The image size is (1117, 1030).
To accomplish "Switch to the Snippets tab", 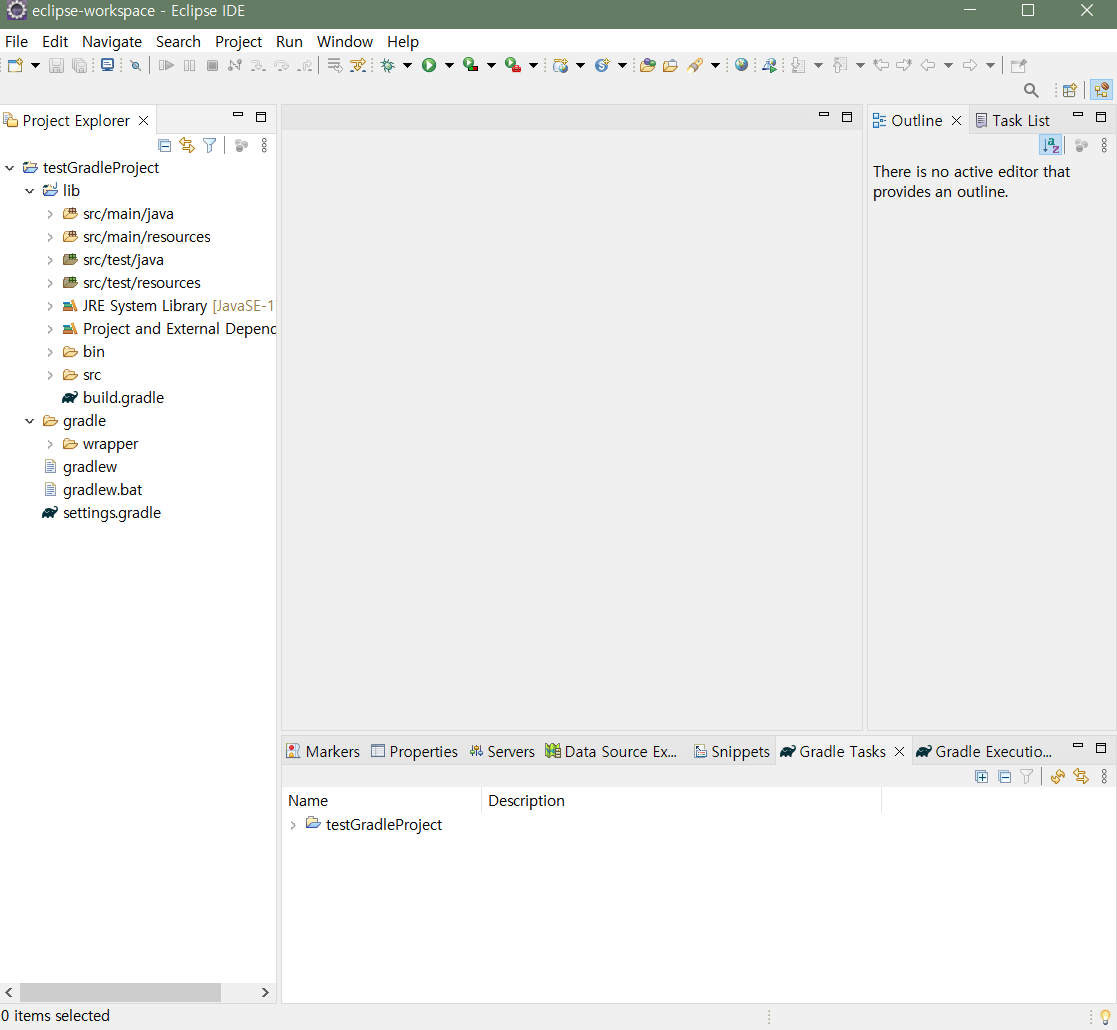I will 732,752.
